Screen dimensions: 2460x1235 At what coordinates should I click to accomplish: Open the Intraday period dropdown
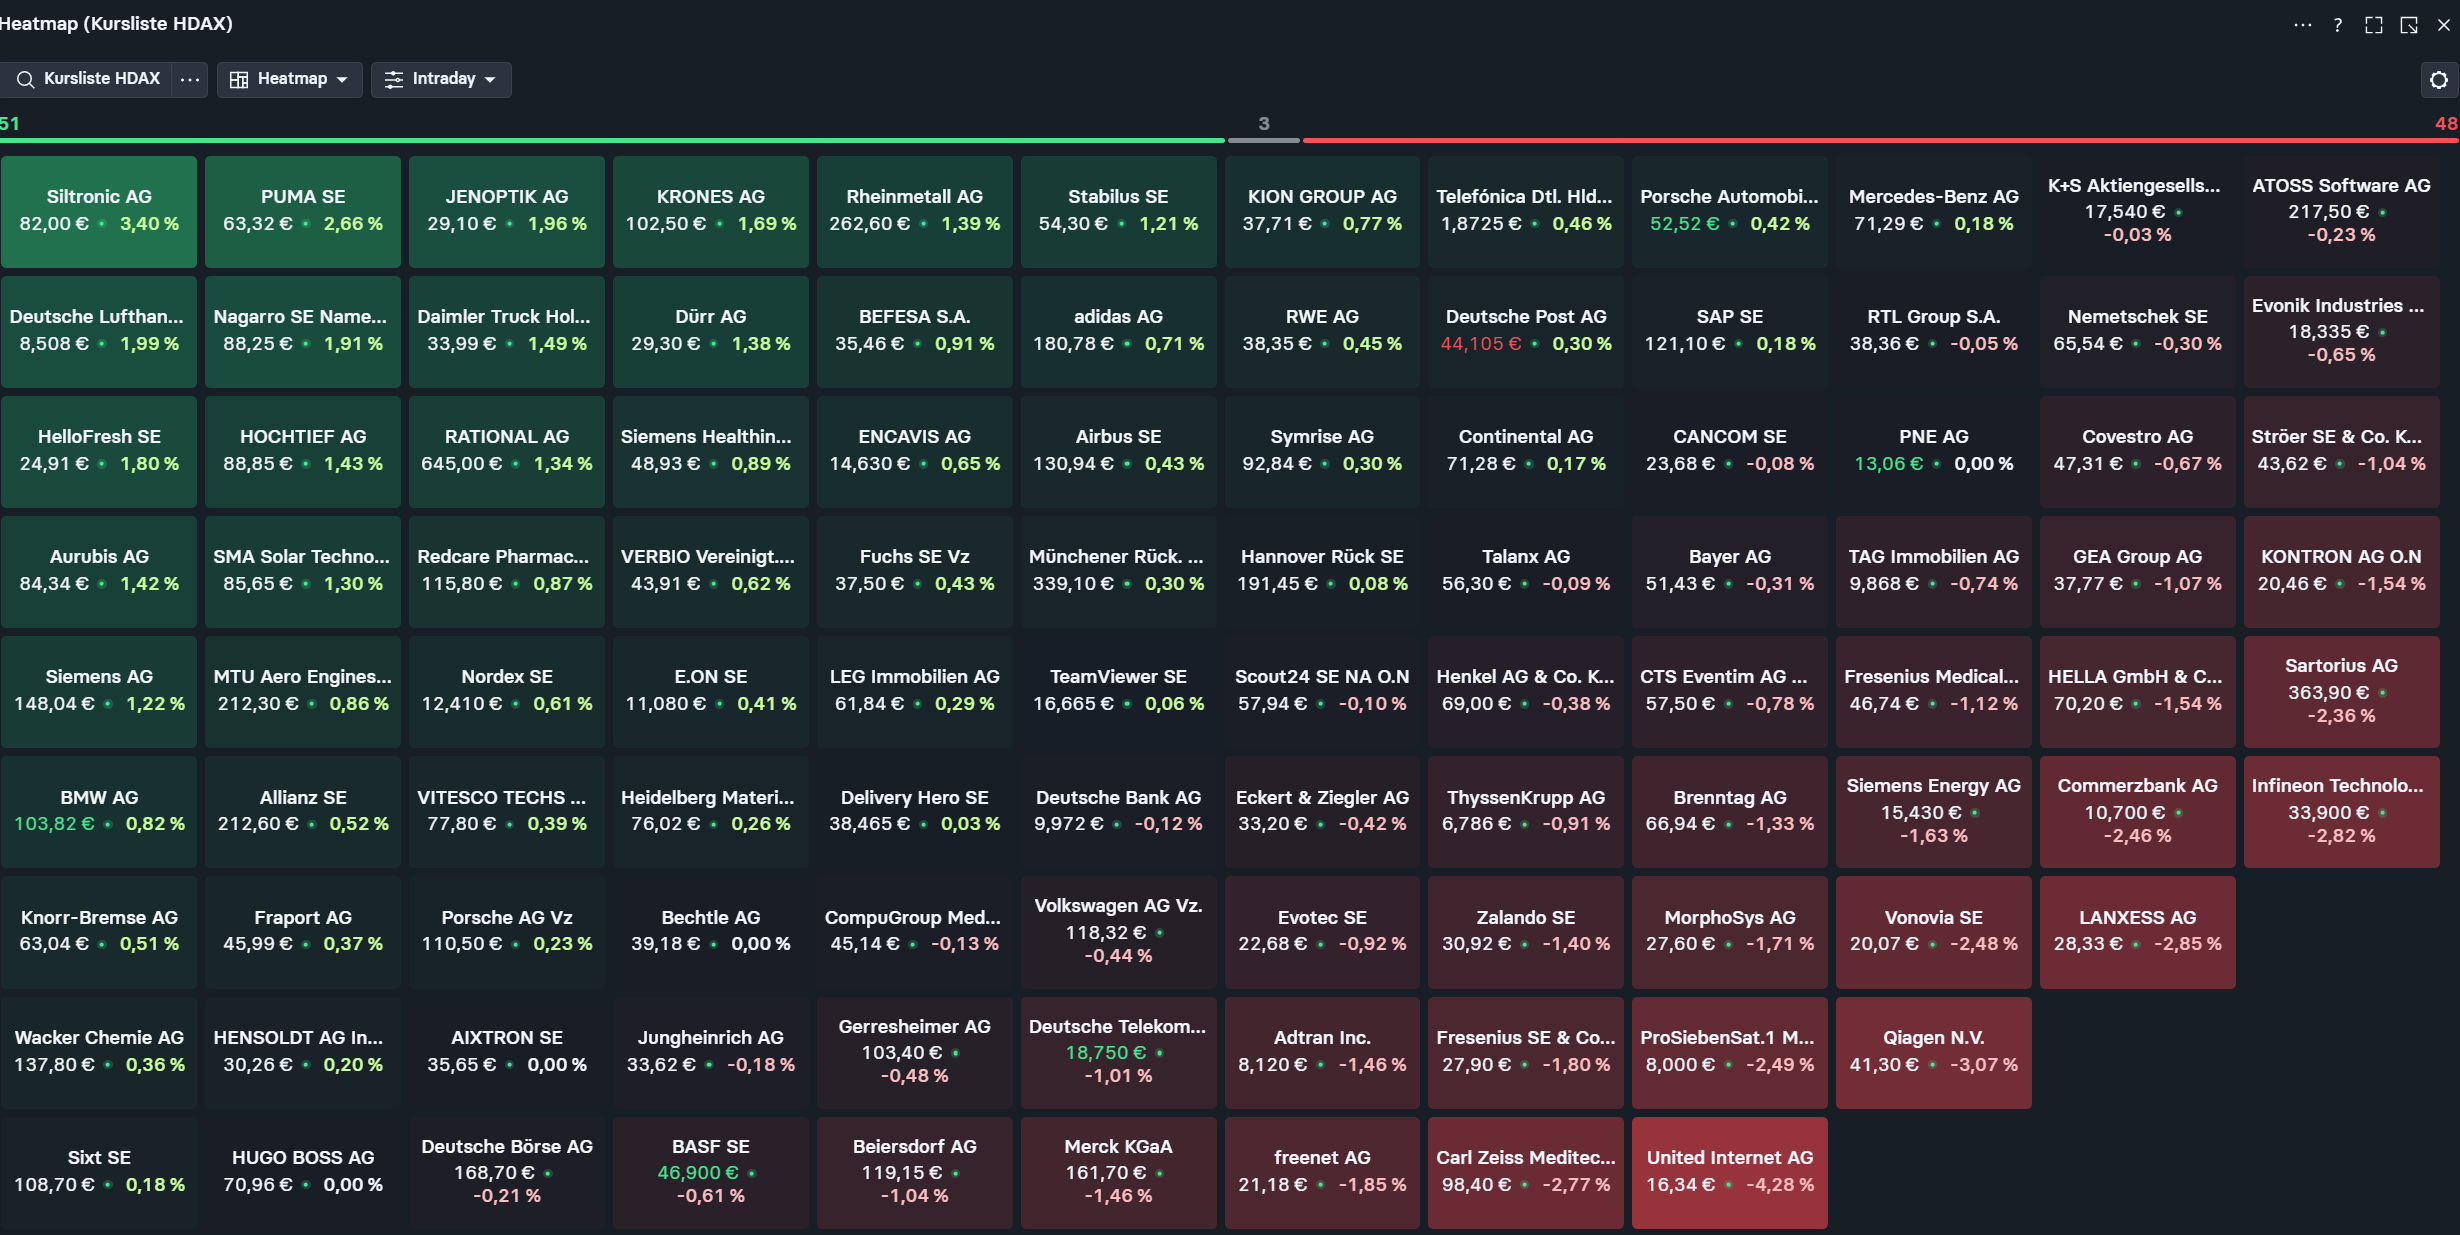441,79
